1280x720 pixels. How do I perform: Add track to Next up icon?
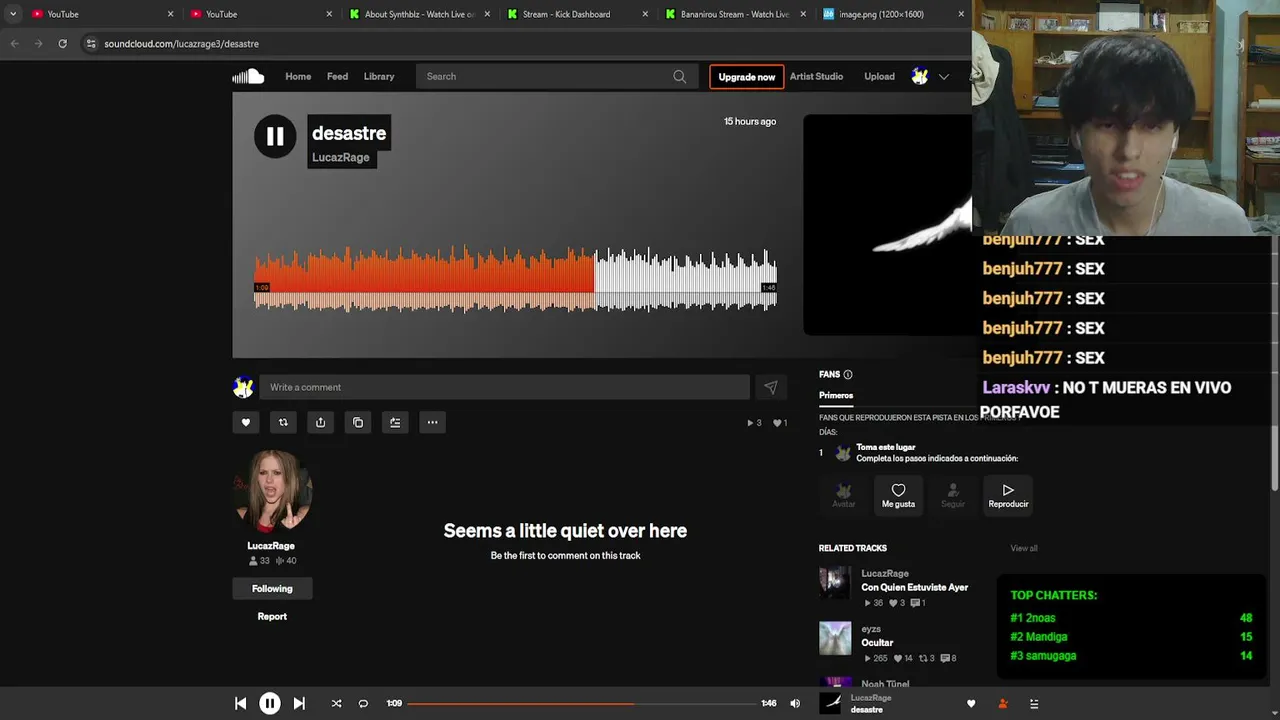395,422
